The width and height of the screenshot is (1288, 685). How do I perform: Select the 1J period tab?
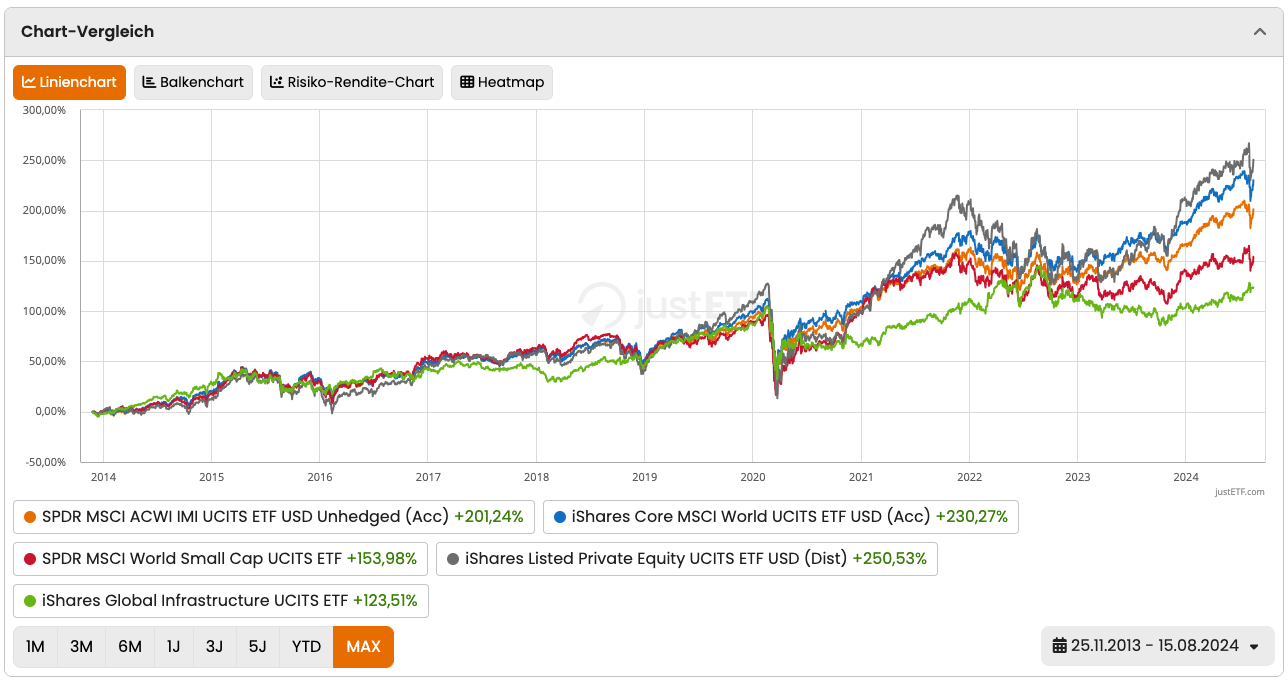point(172,647)
